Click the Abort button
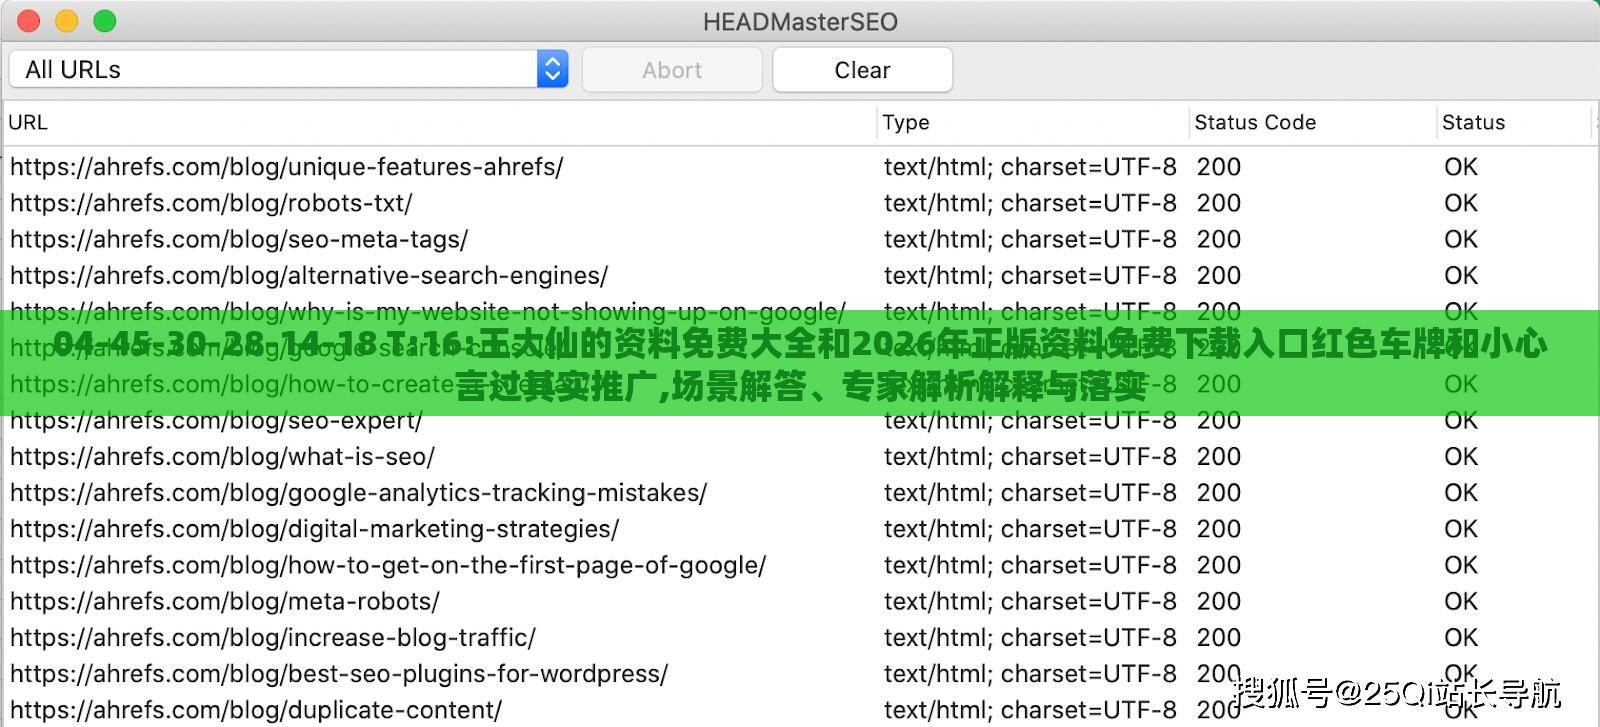Screen dimensions: 1600x727 (x=672, y=70)
